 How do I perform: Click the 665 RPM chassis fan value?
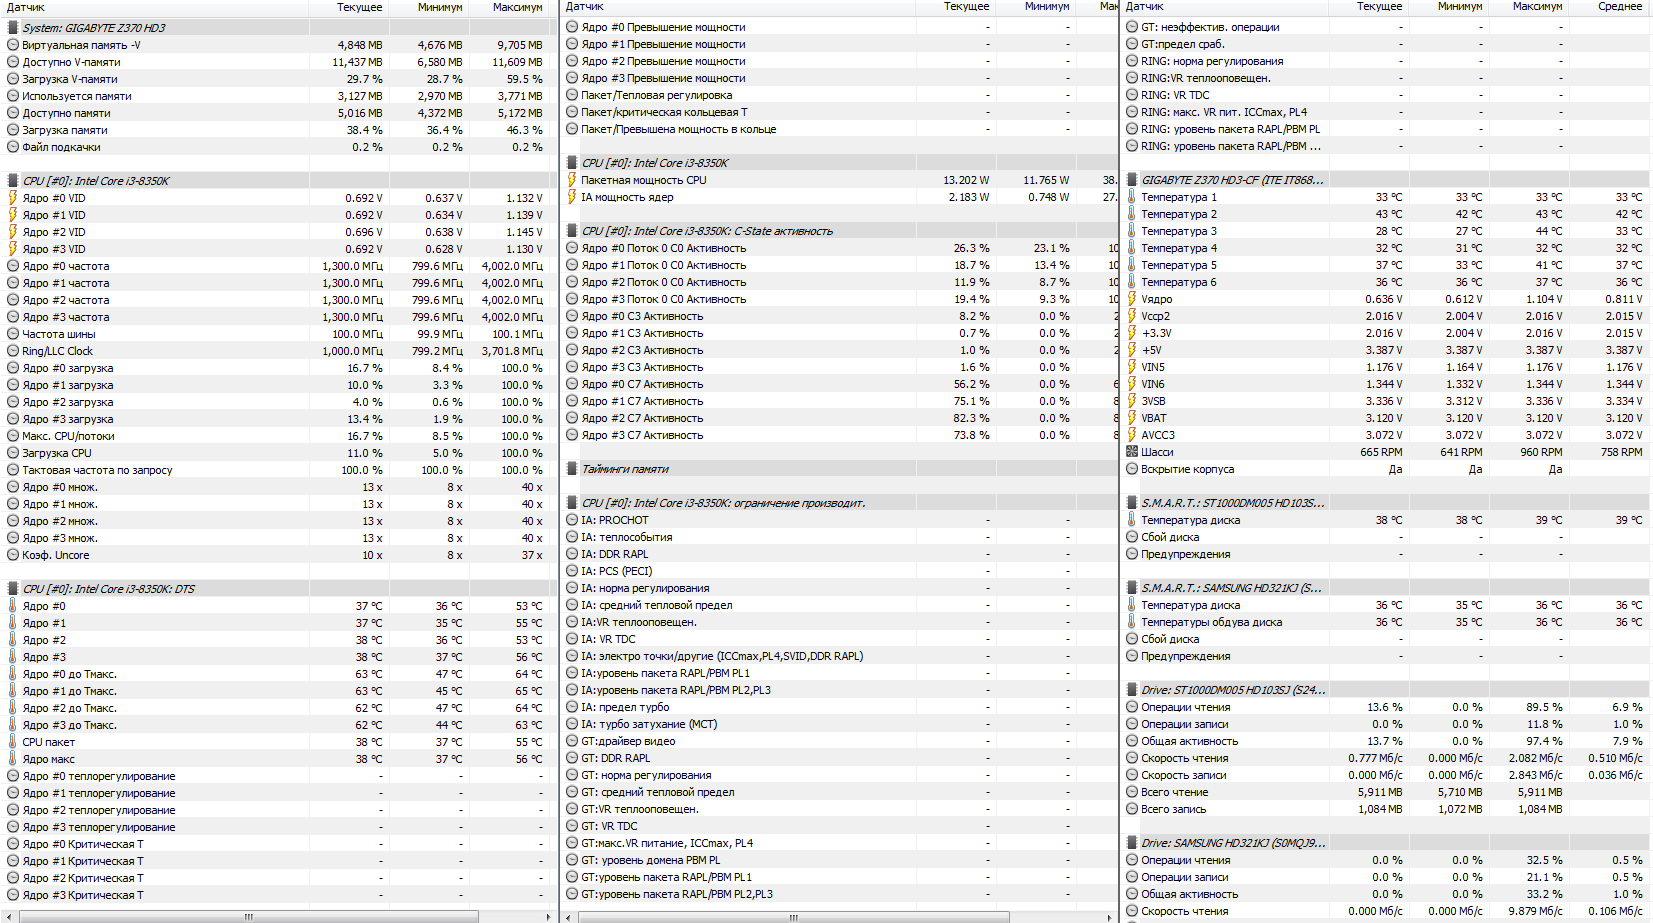pos(1381,452)
